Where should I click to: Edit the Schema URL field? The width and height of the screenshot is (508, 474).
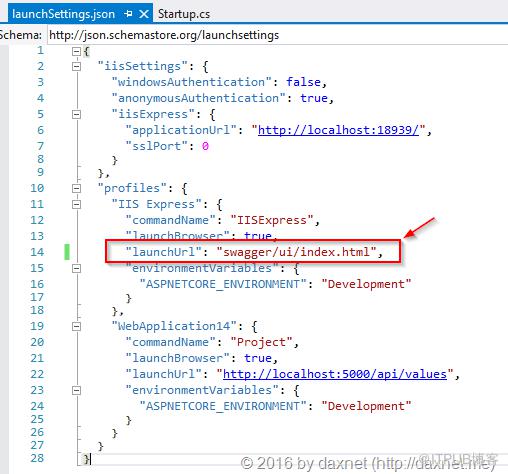(277, 35)
